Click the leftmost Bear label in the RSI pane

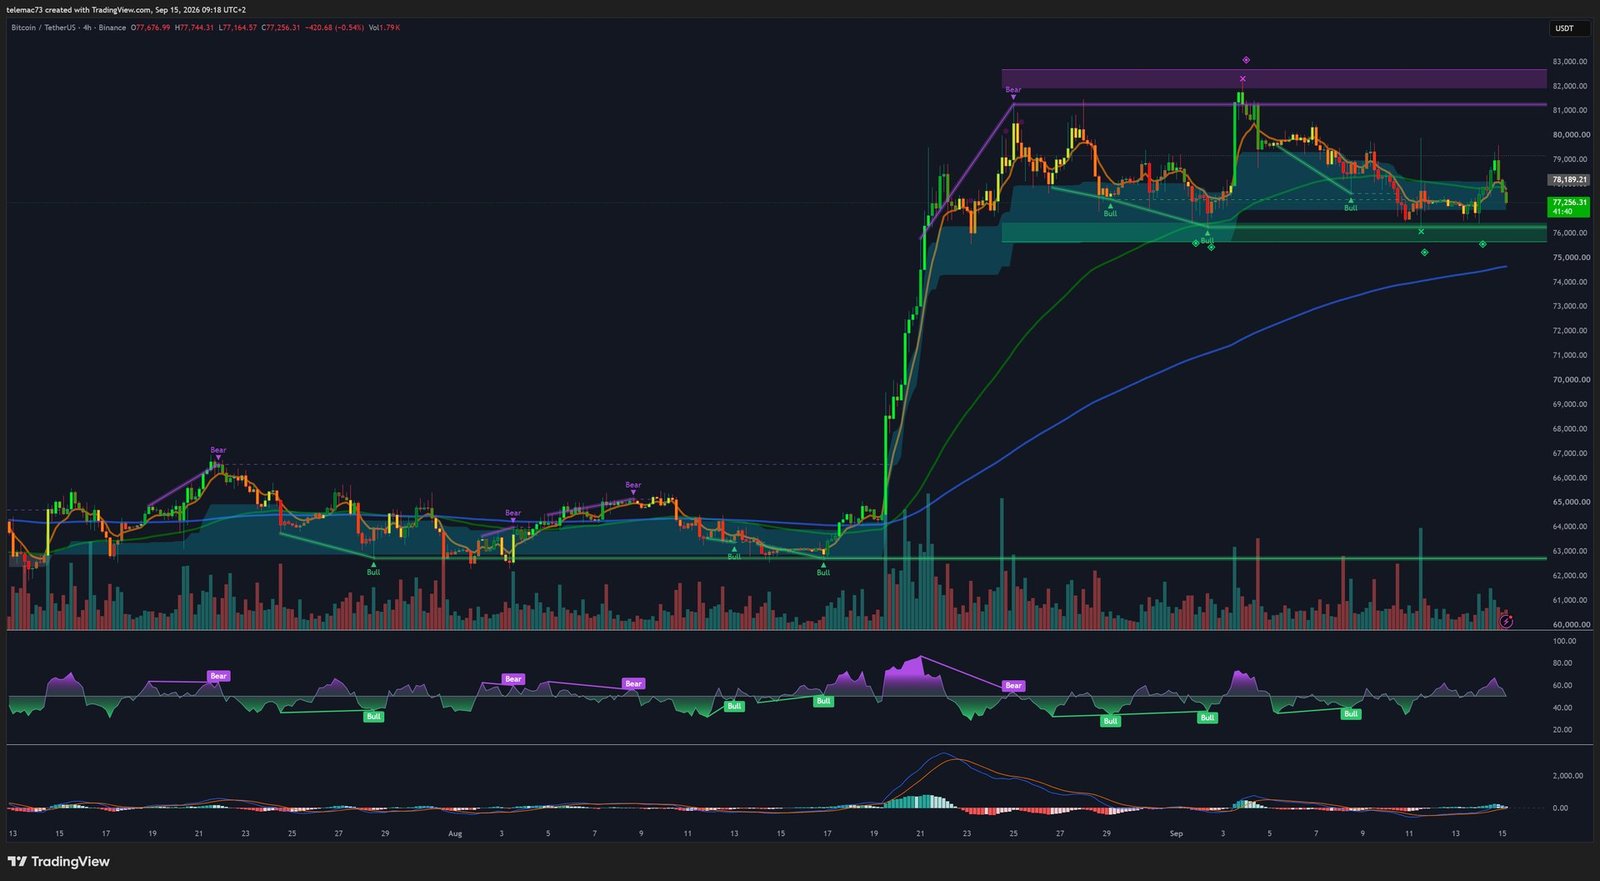coord(218,676)
